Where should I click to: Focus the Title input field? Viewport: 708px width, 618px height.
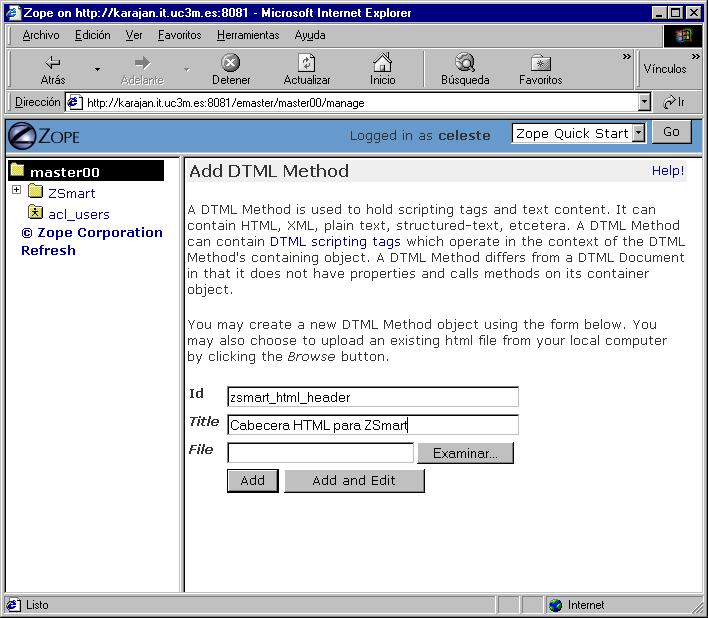point(373,425)
